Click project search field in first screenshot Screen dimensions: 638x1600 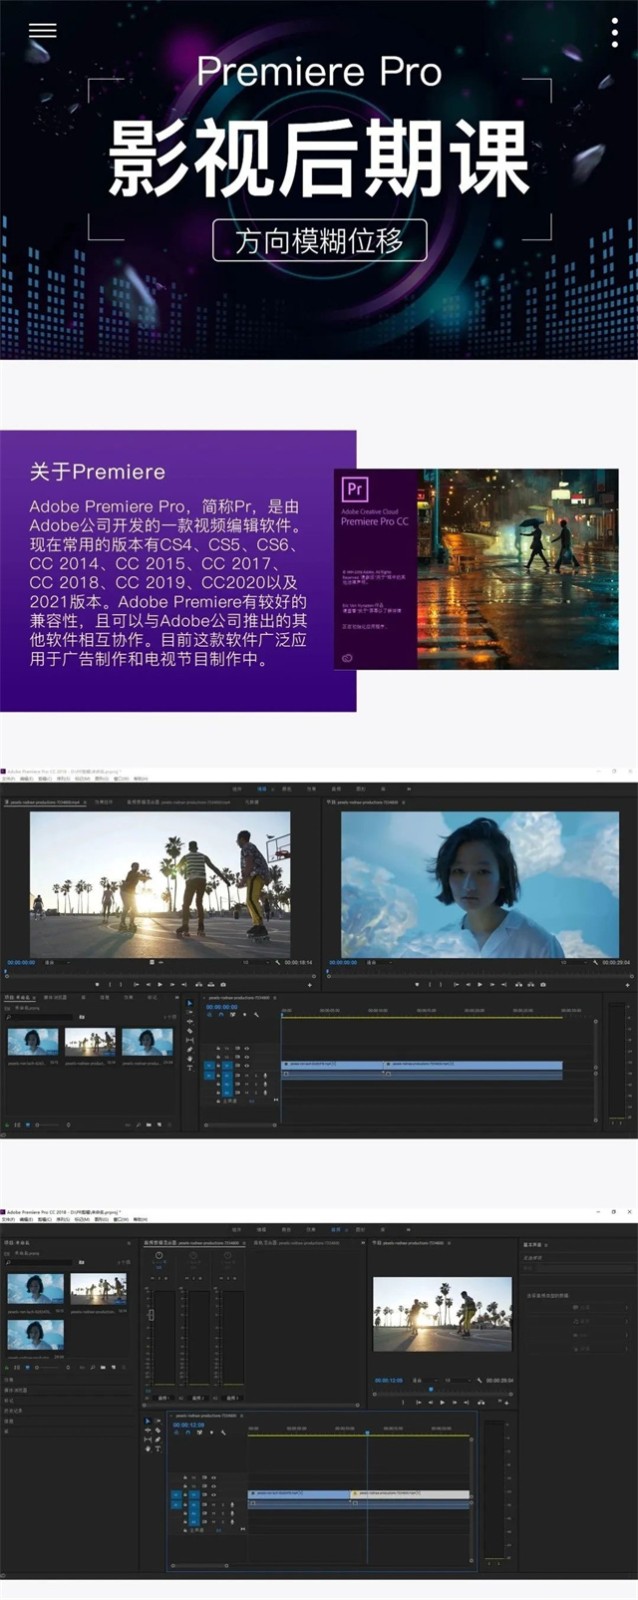(x=40, y=1017)
